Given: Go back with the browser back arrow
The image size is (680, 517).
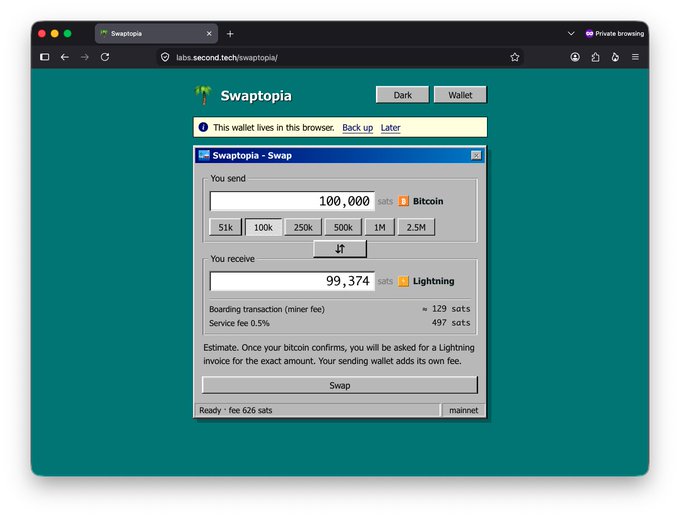Looking at the screenshot, I should (x=65, y=57).
